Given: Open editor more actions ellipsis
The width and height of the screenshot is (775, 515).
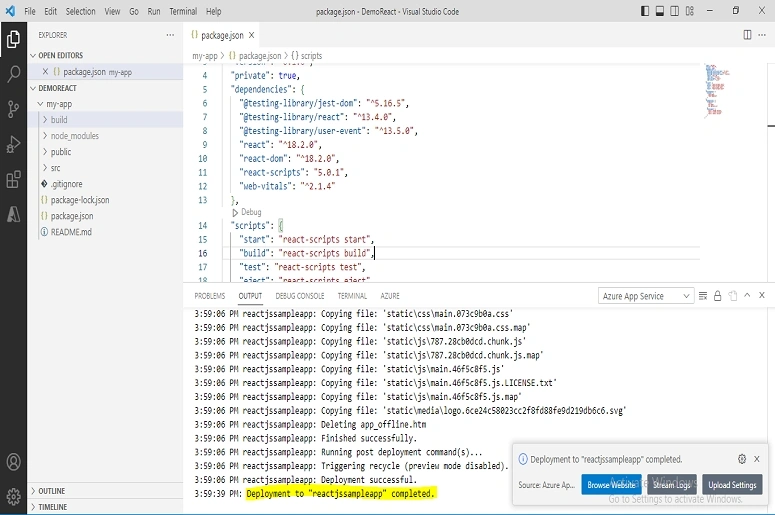Looking at the screenshot, I should point(762,35).
